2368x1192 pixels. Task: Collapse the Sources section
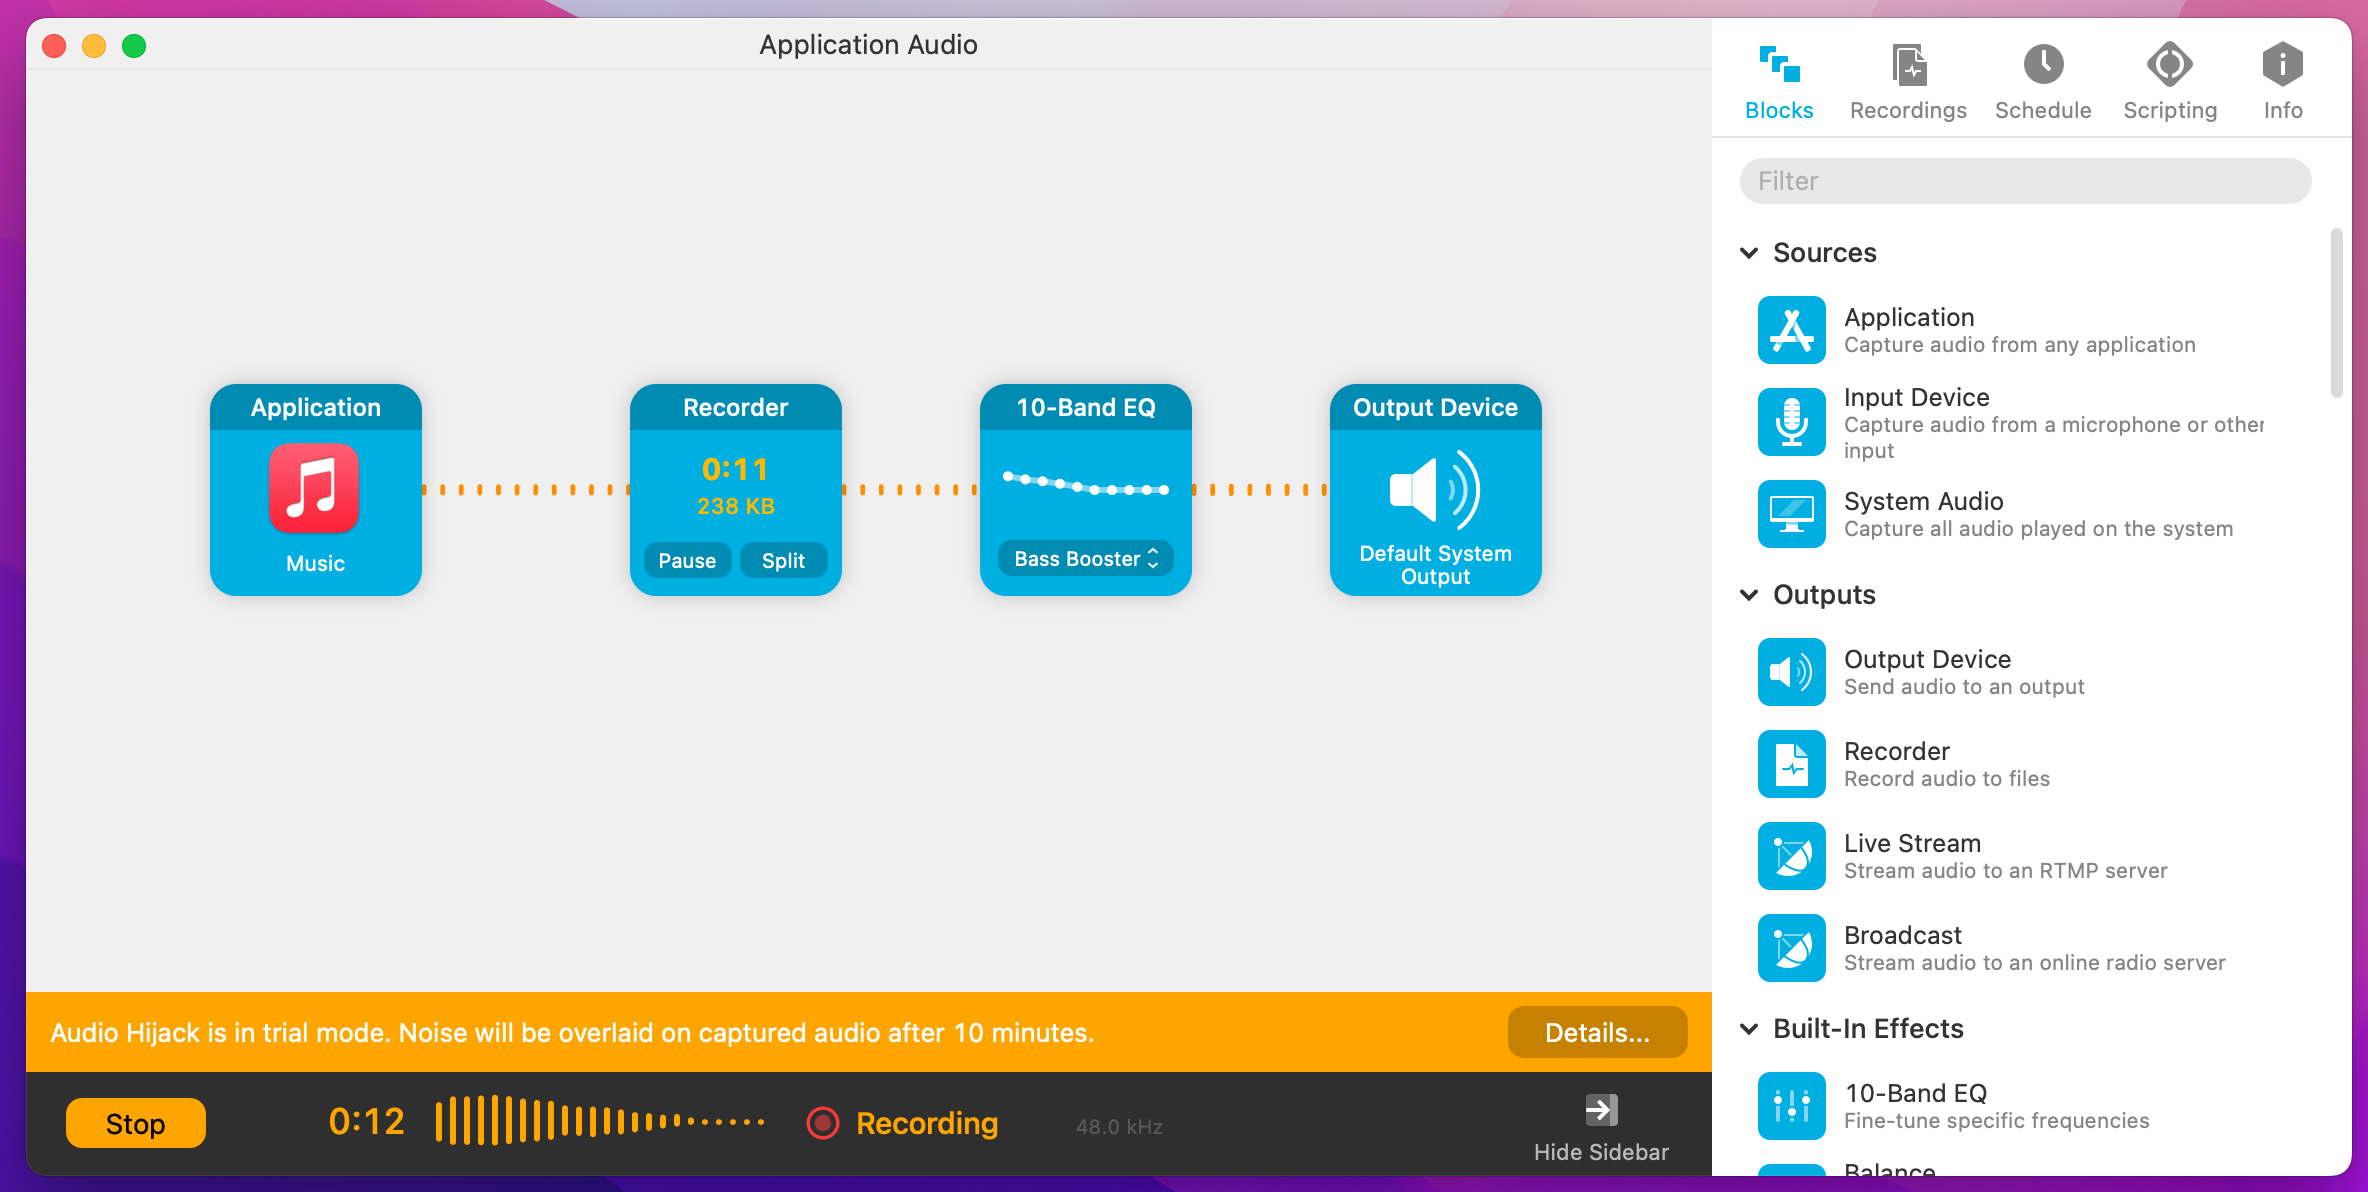[1749, 253]
